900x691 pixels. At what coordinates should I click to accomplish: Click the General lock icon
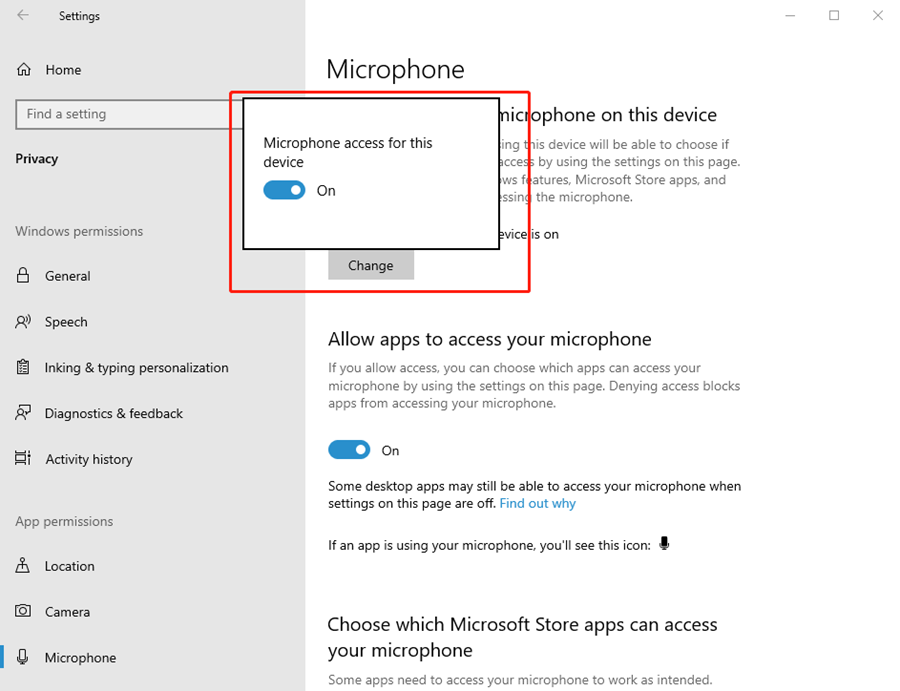pyautogui.click(x=23, y=275)
